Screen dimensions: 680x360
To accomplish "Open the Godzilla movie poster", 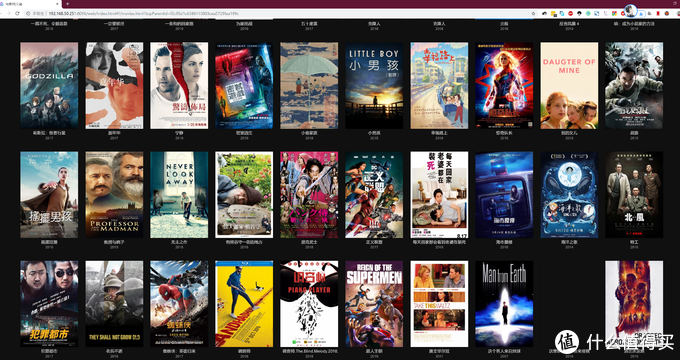I will [x=49, y=85].
